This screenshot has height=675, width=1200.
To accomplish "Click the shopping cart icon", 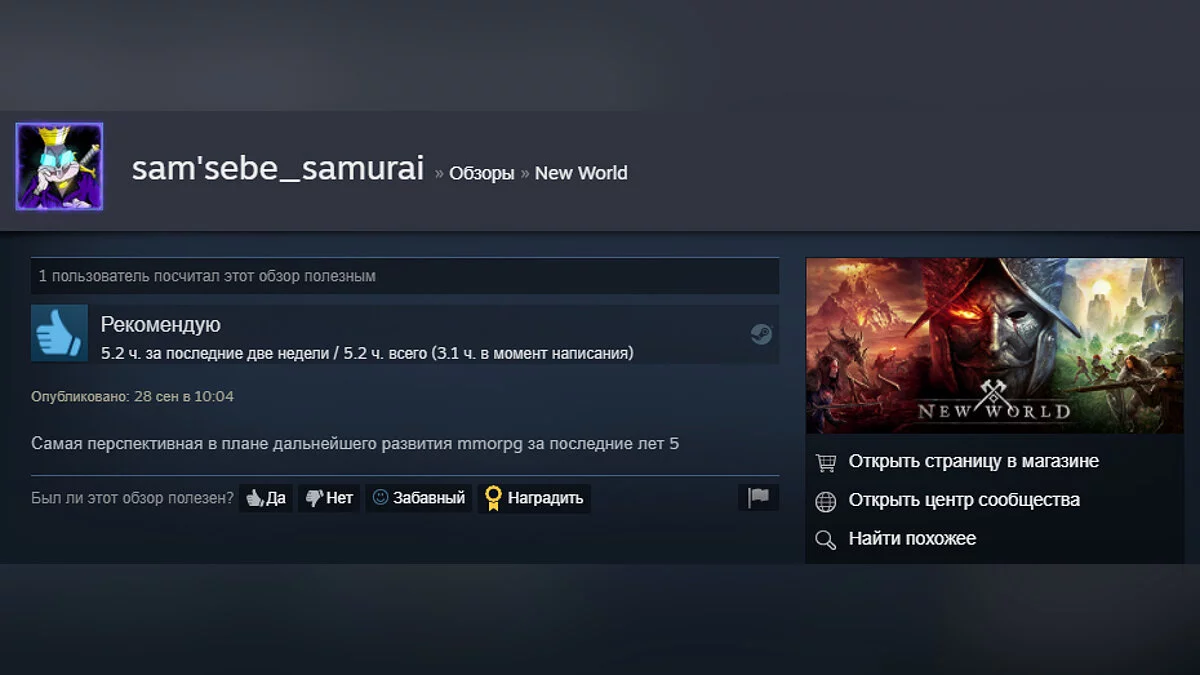I will (825, 462).
